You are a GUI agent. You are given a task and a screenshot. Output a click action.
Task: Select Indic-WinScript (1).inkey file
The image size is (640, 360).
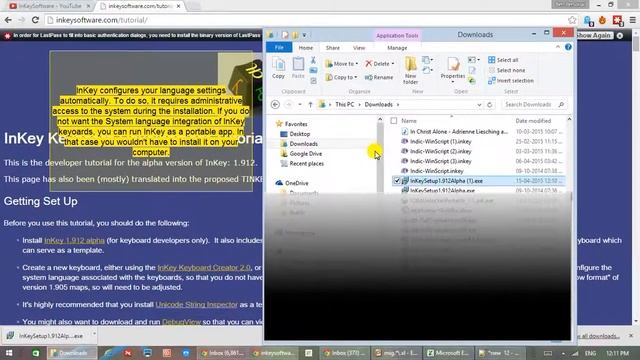[x=441, y=141]
